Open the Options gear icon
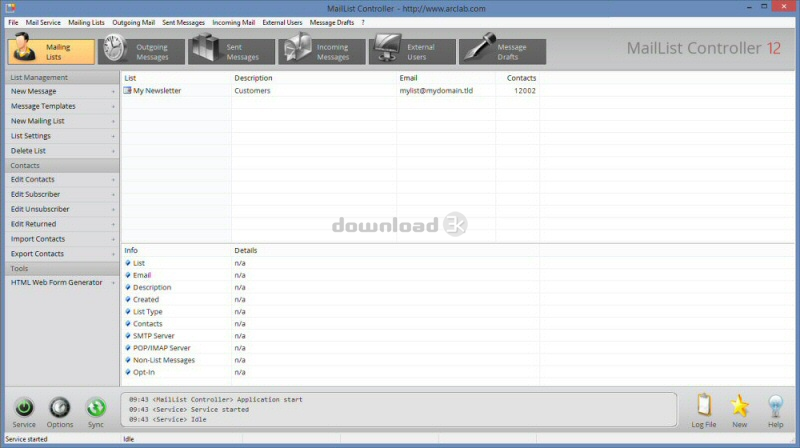The height and width of the screenshot is (448, 800). click(60, 408)
